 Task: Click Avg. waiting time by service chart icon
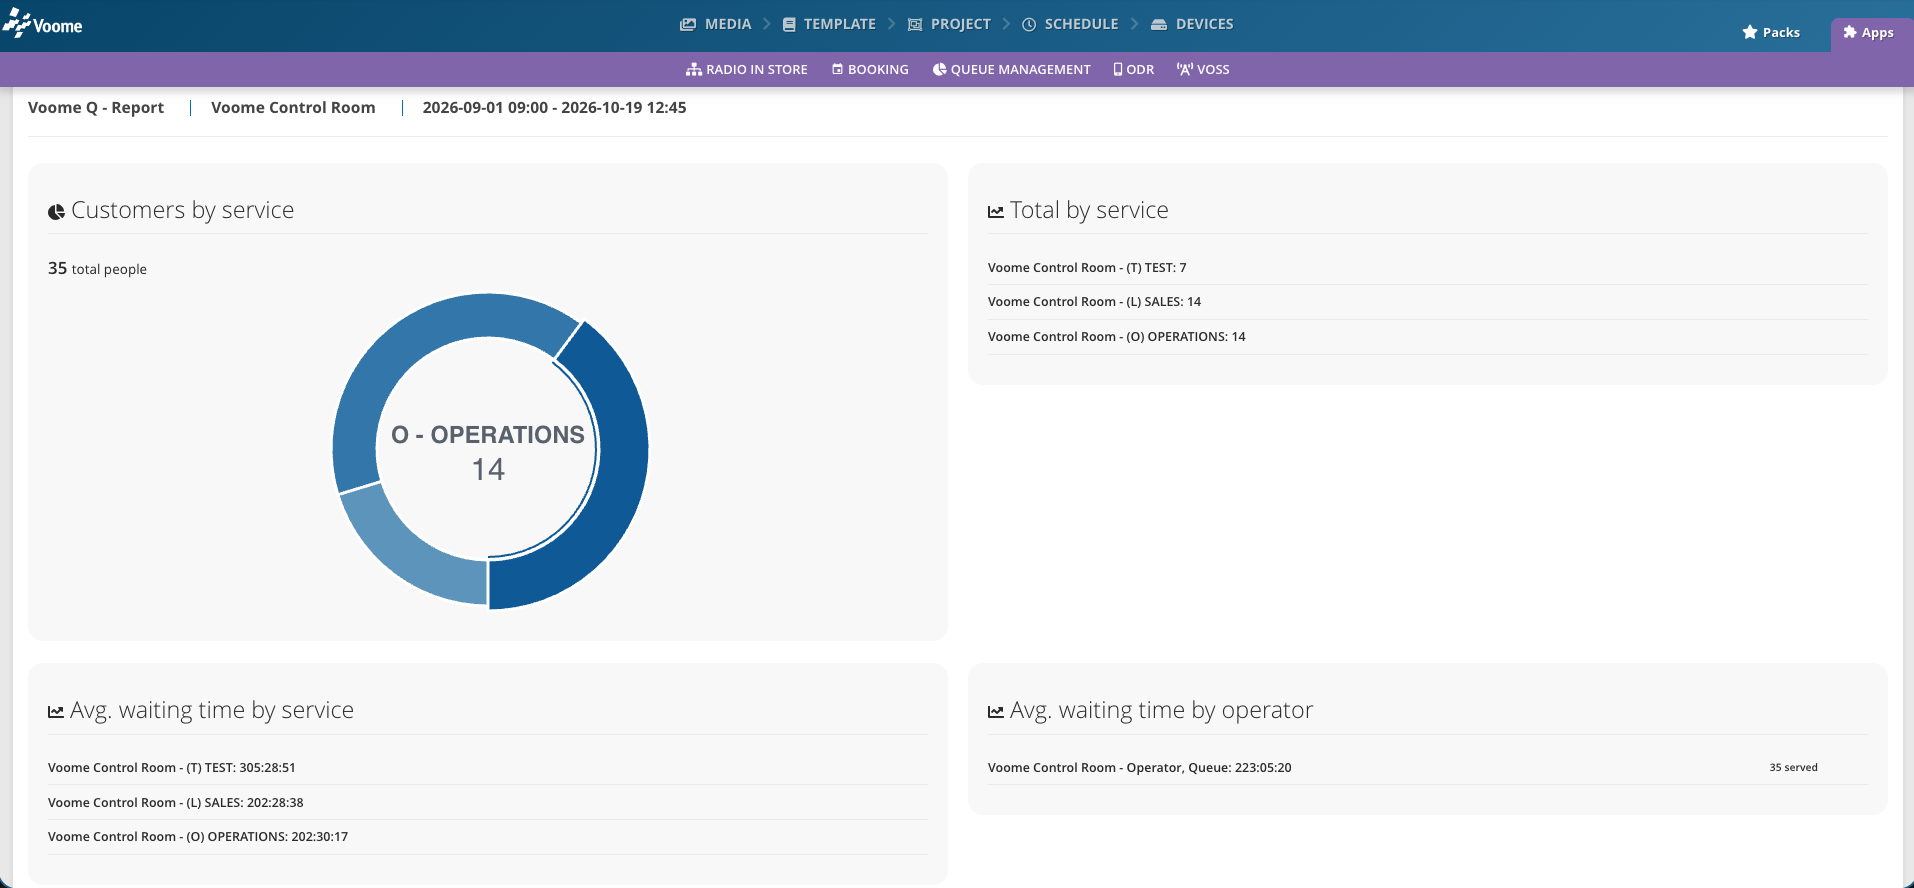pos(56,711)
